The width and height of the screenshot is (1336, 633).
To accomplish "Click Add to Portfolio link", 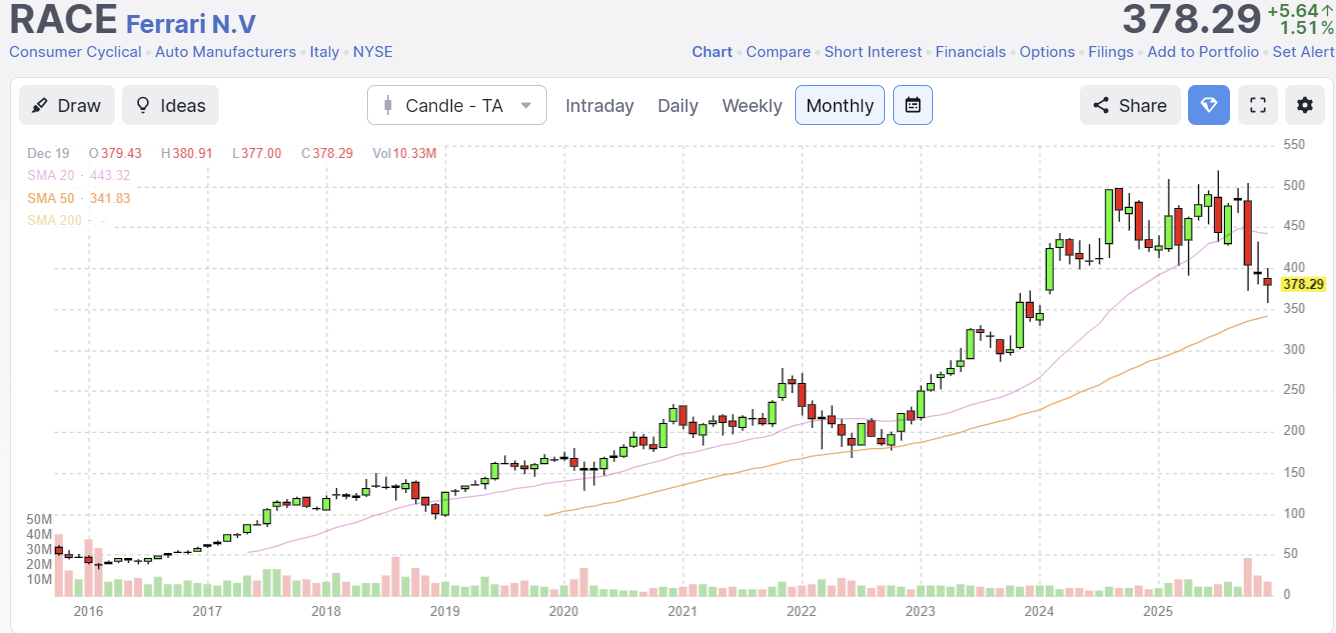I will pyautogui.click(x=1203, y=52).
